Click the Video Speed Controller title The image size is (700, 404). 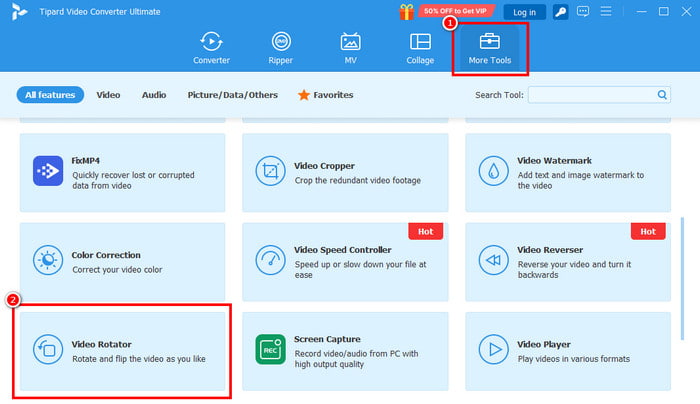pyautogui.click(x=343, y=250)
